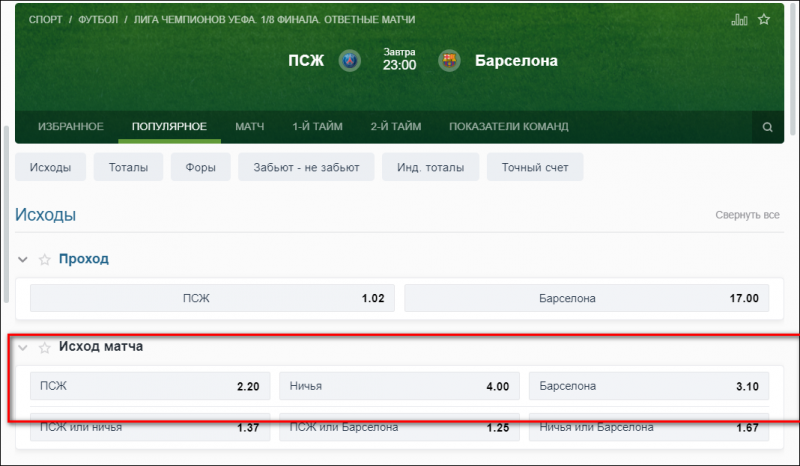This screenshot has width=800, height=466.
Task: Click the Барселона team name in header
Action: tap(516, 61)
